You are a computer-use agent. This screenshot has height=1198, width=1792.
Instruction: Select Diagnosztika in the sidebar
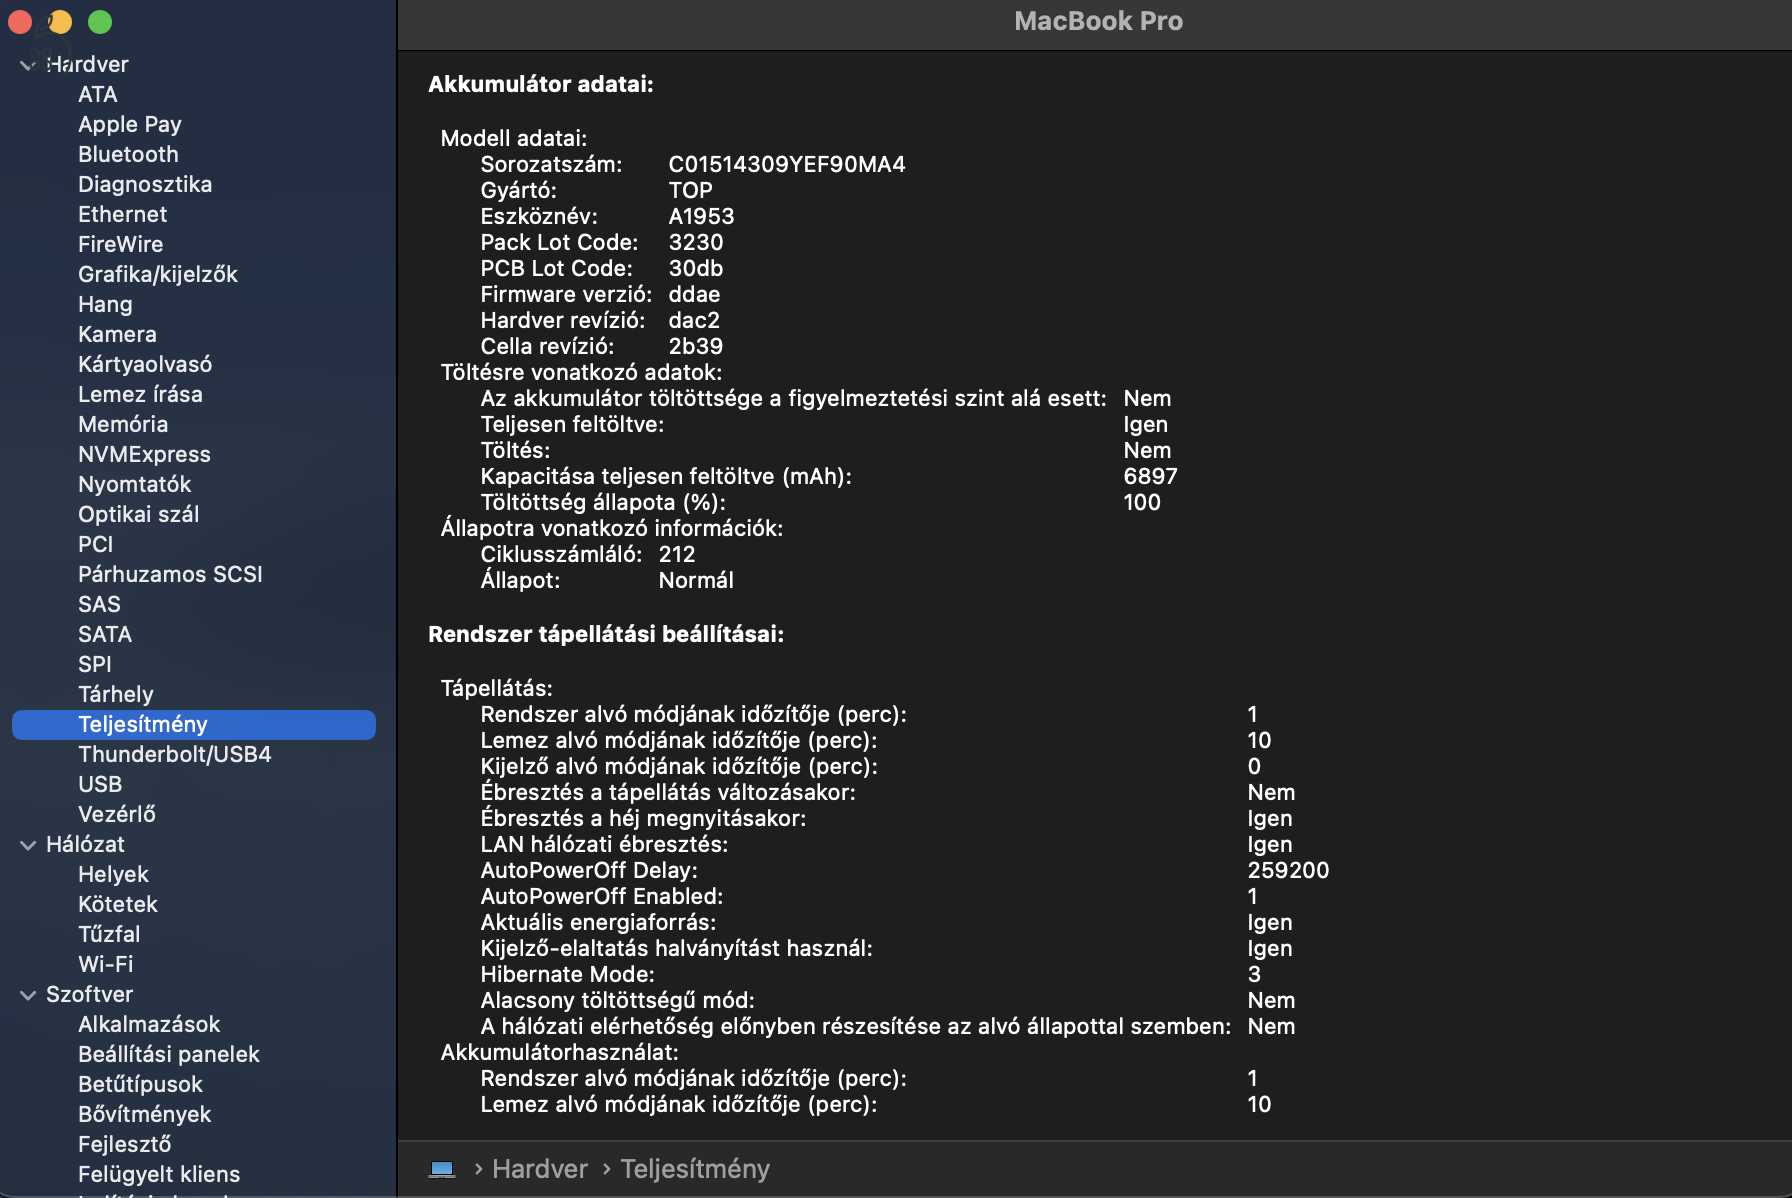[145, 184]
